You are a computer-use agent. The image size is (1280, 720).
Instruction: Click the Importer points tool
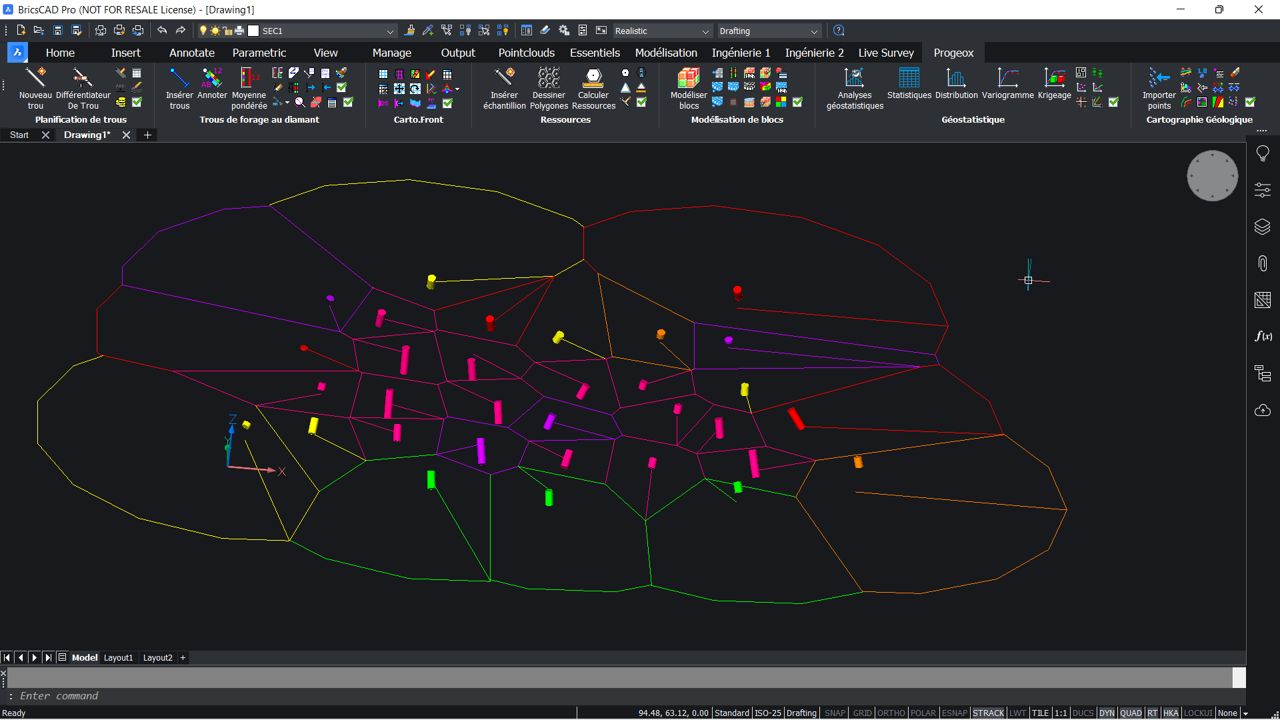point(1157,88)
